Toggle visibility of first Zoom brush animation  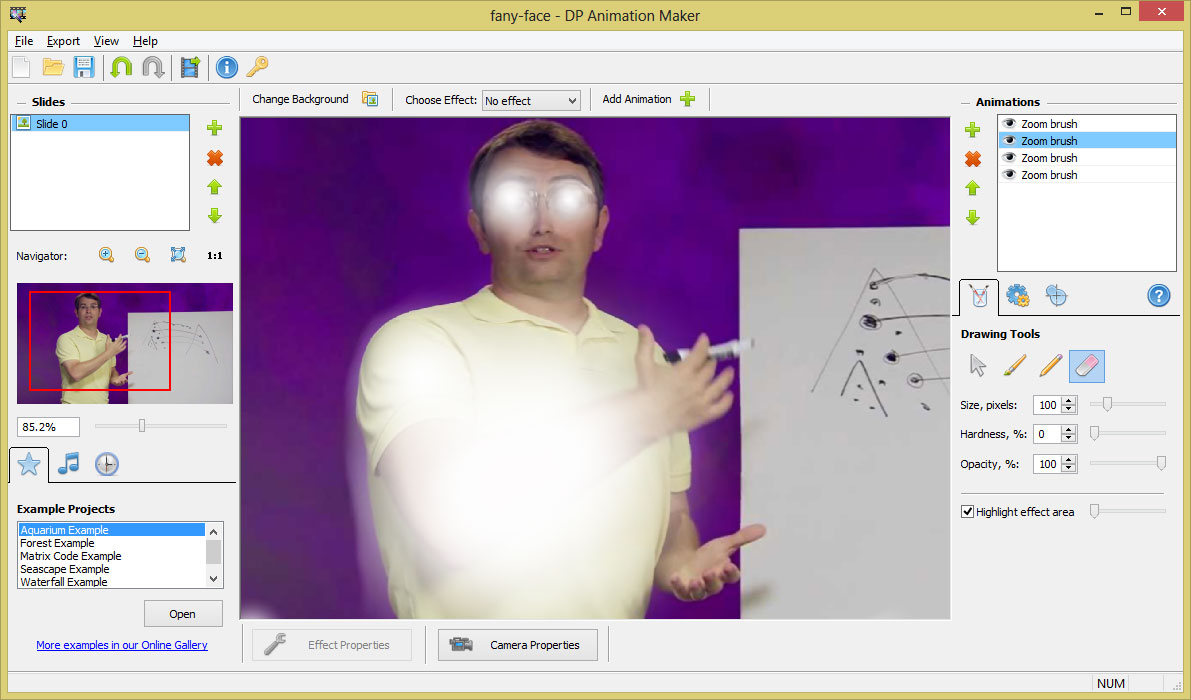1009,124
